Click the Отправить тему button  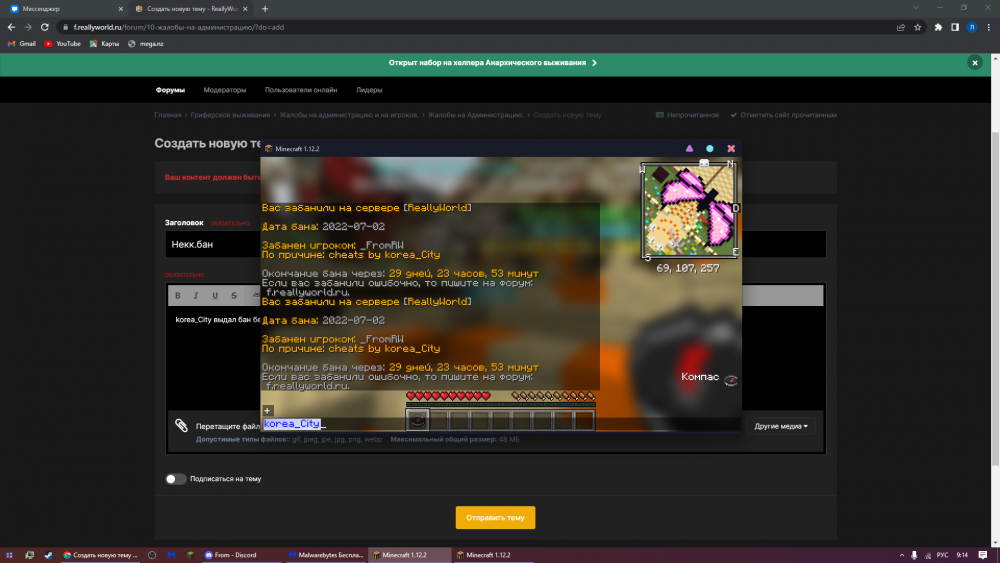point(495,518)
